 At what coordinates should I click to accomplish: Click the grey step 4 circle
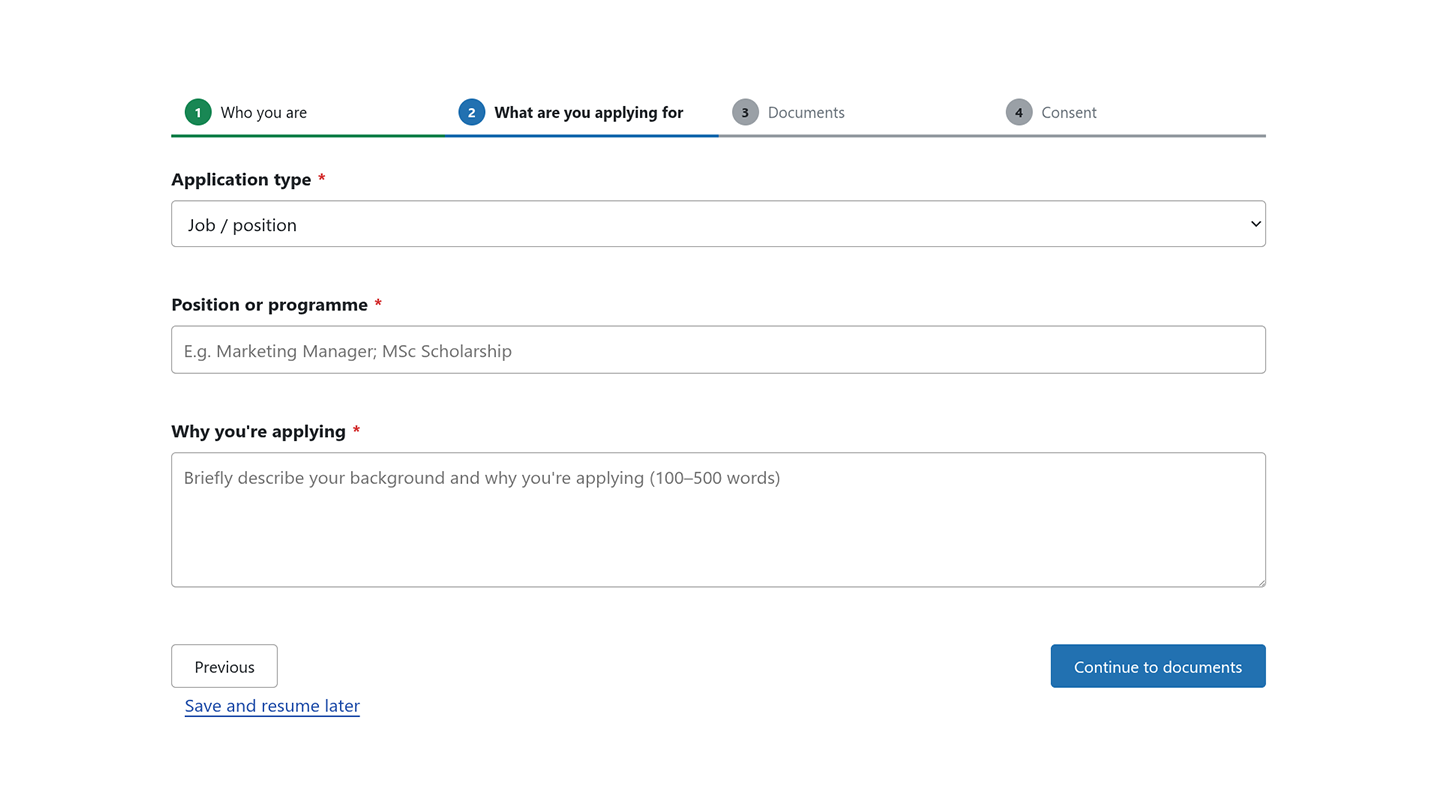[x=1019, y=112]
